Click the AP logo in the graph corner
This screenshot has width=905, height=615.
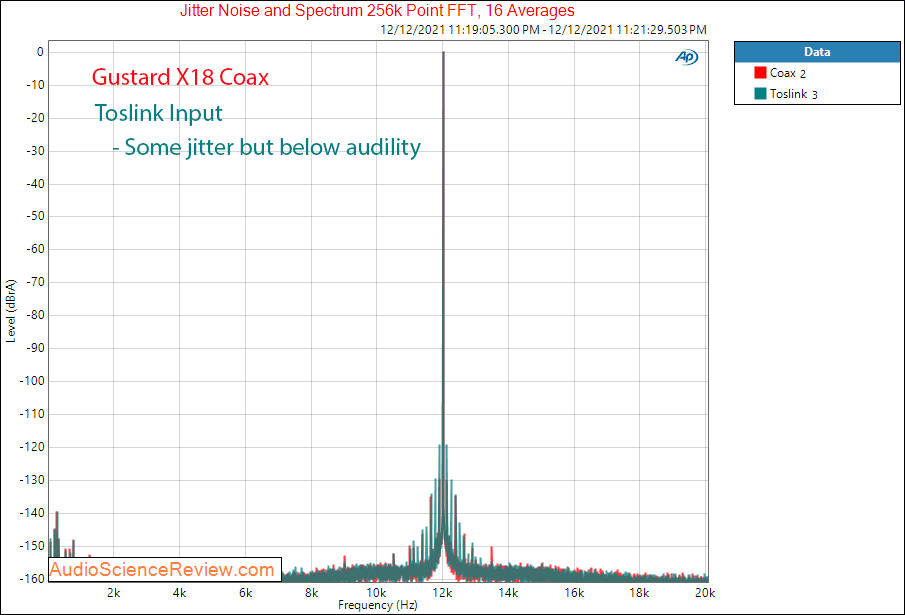point(686,57)
